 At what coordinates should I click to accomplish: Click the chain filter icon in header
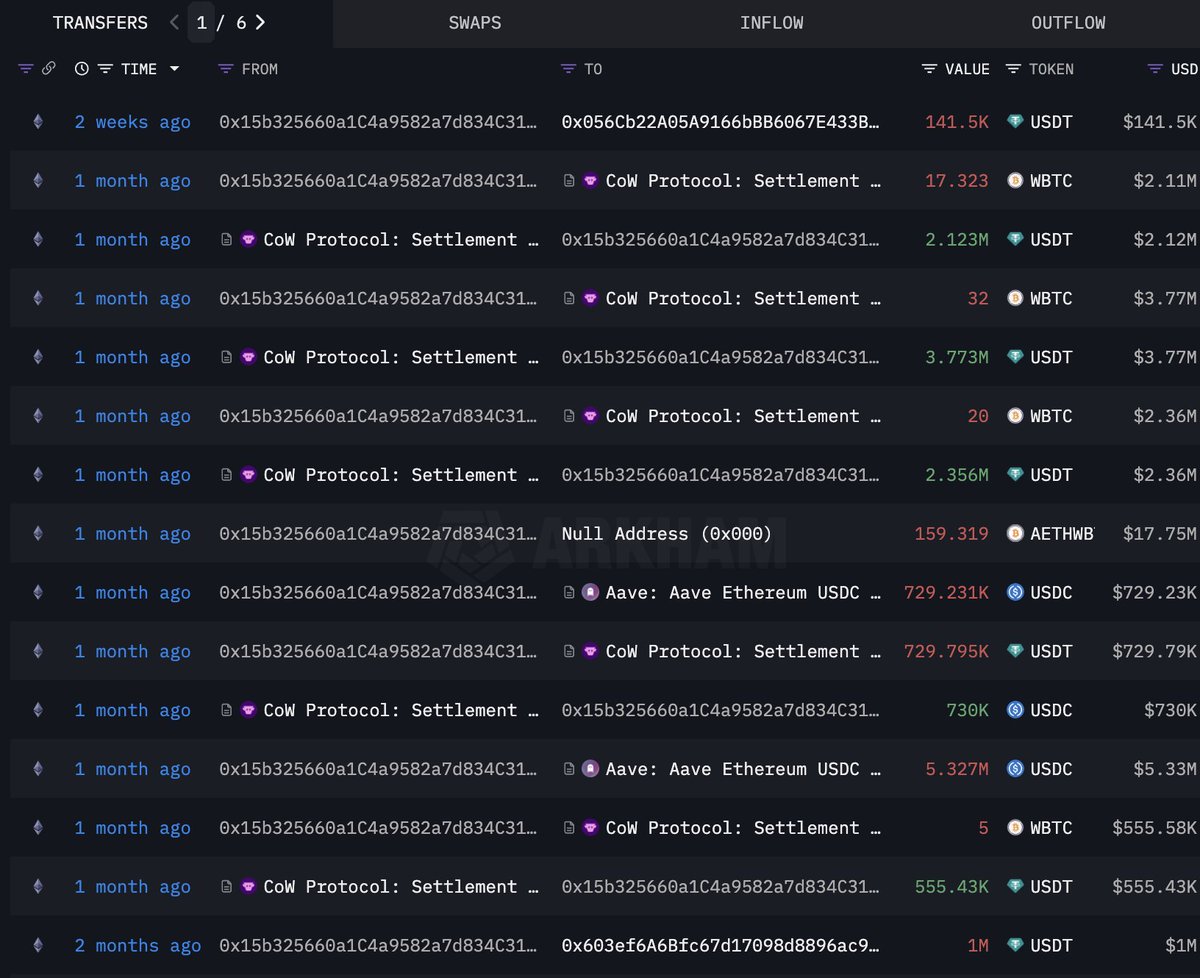26,69
